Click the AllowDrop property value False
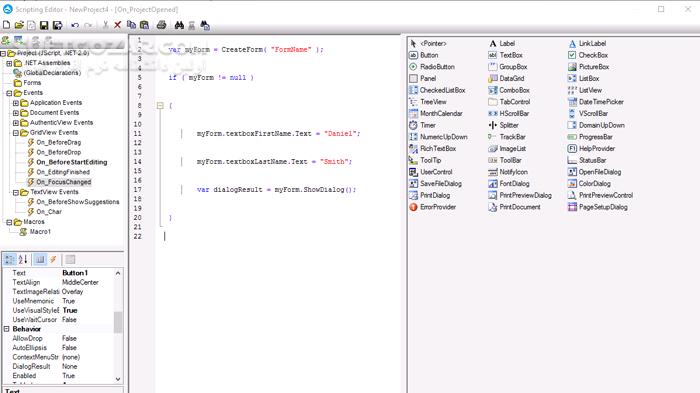The height and width of the screenshot is (393, 700). [69, 338]
